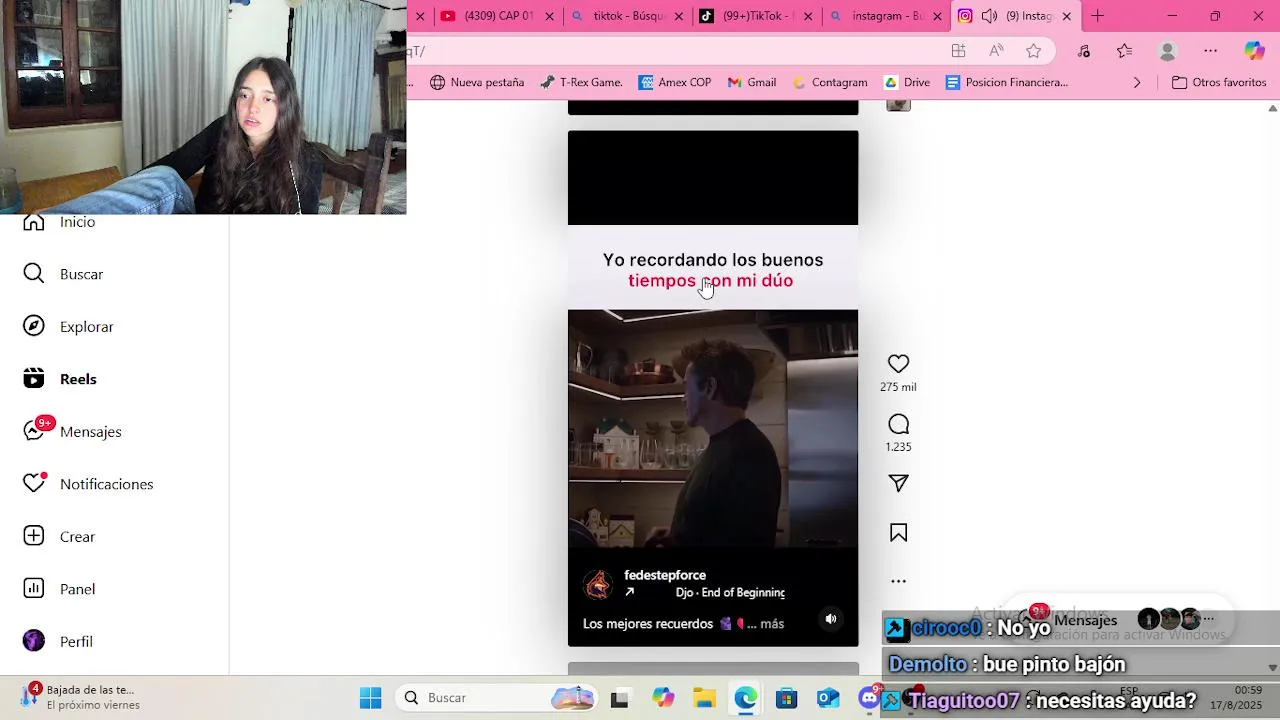Open the Djo End of Beginning audio link
This screenshot has height=720, width=1280.
coord(730,593)
